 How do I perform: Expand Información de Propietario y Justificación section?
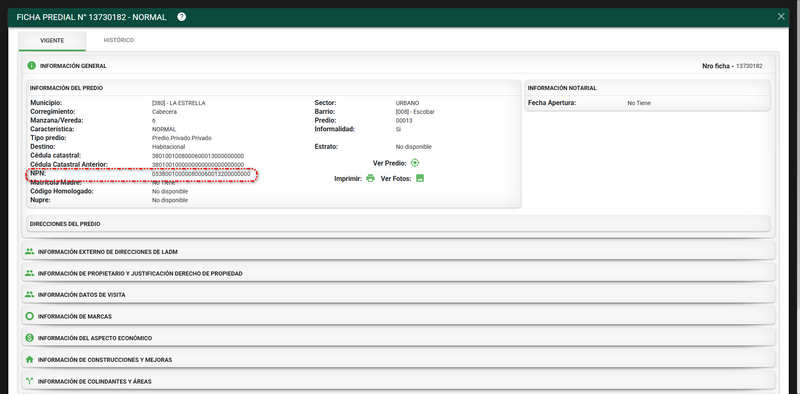click(x=398, y=273)
